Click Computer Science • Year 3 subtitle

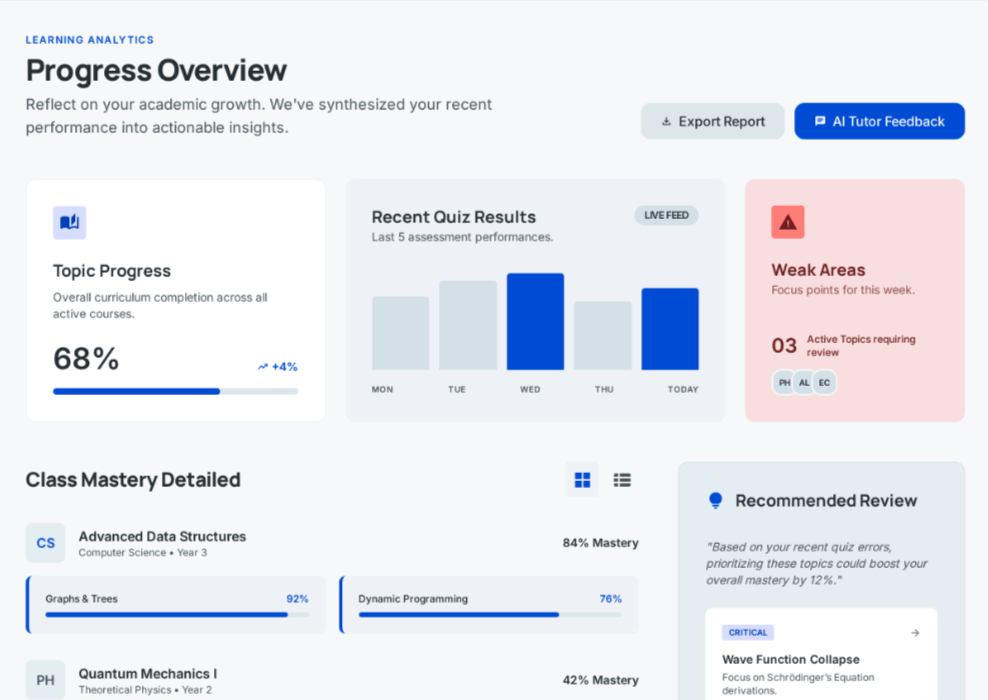tap(142, 553)
